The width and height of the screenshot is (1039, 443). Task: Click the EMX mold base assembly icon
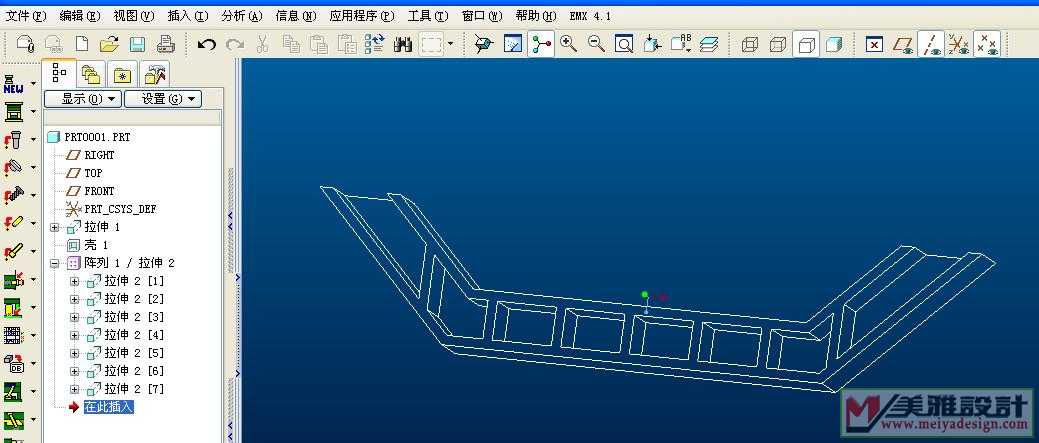13,112
